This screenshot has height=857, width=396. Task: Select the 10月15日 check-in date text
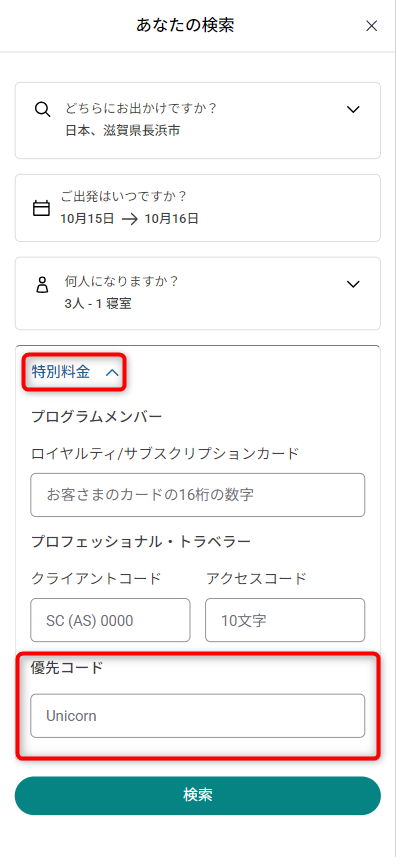click(87, 219)
